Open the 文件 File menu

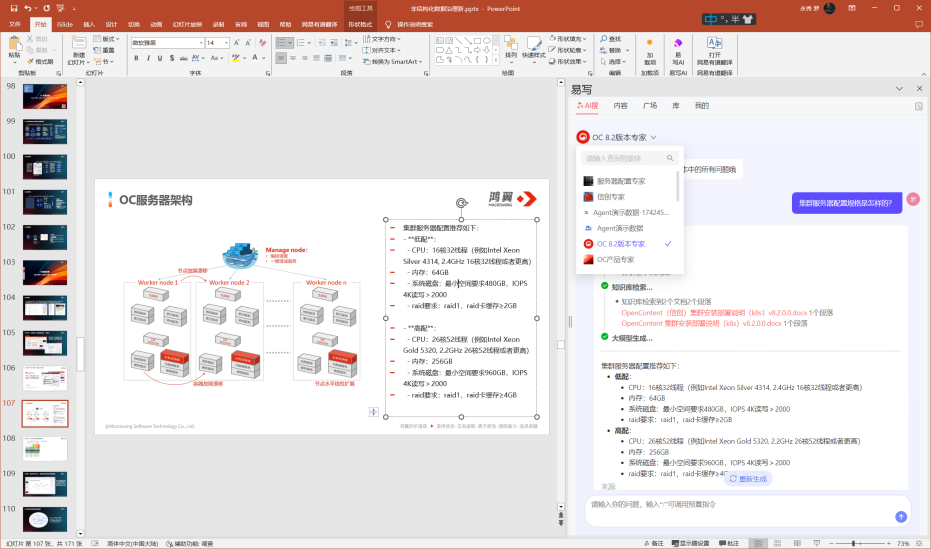(15, 24)
